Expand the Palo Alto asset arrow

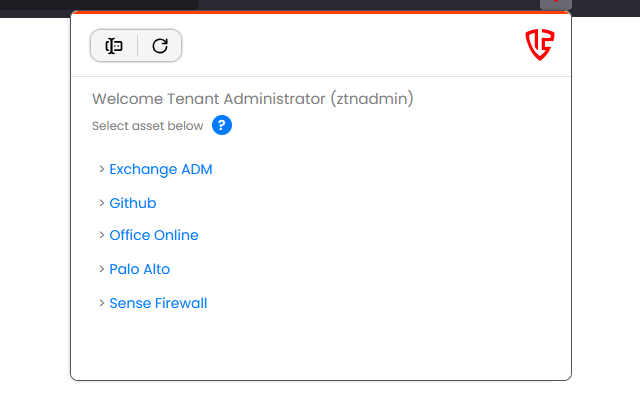point(101,269)
